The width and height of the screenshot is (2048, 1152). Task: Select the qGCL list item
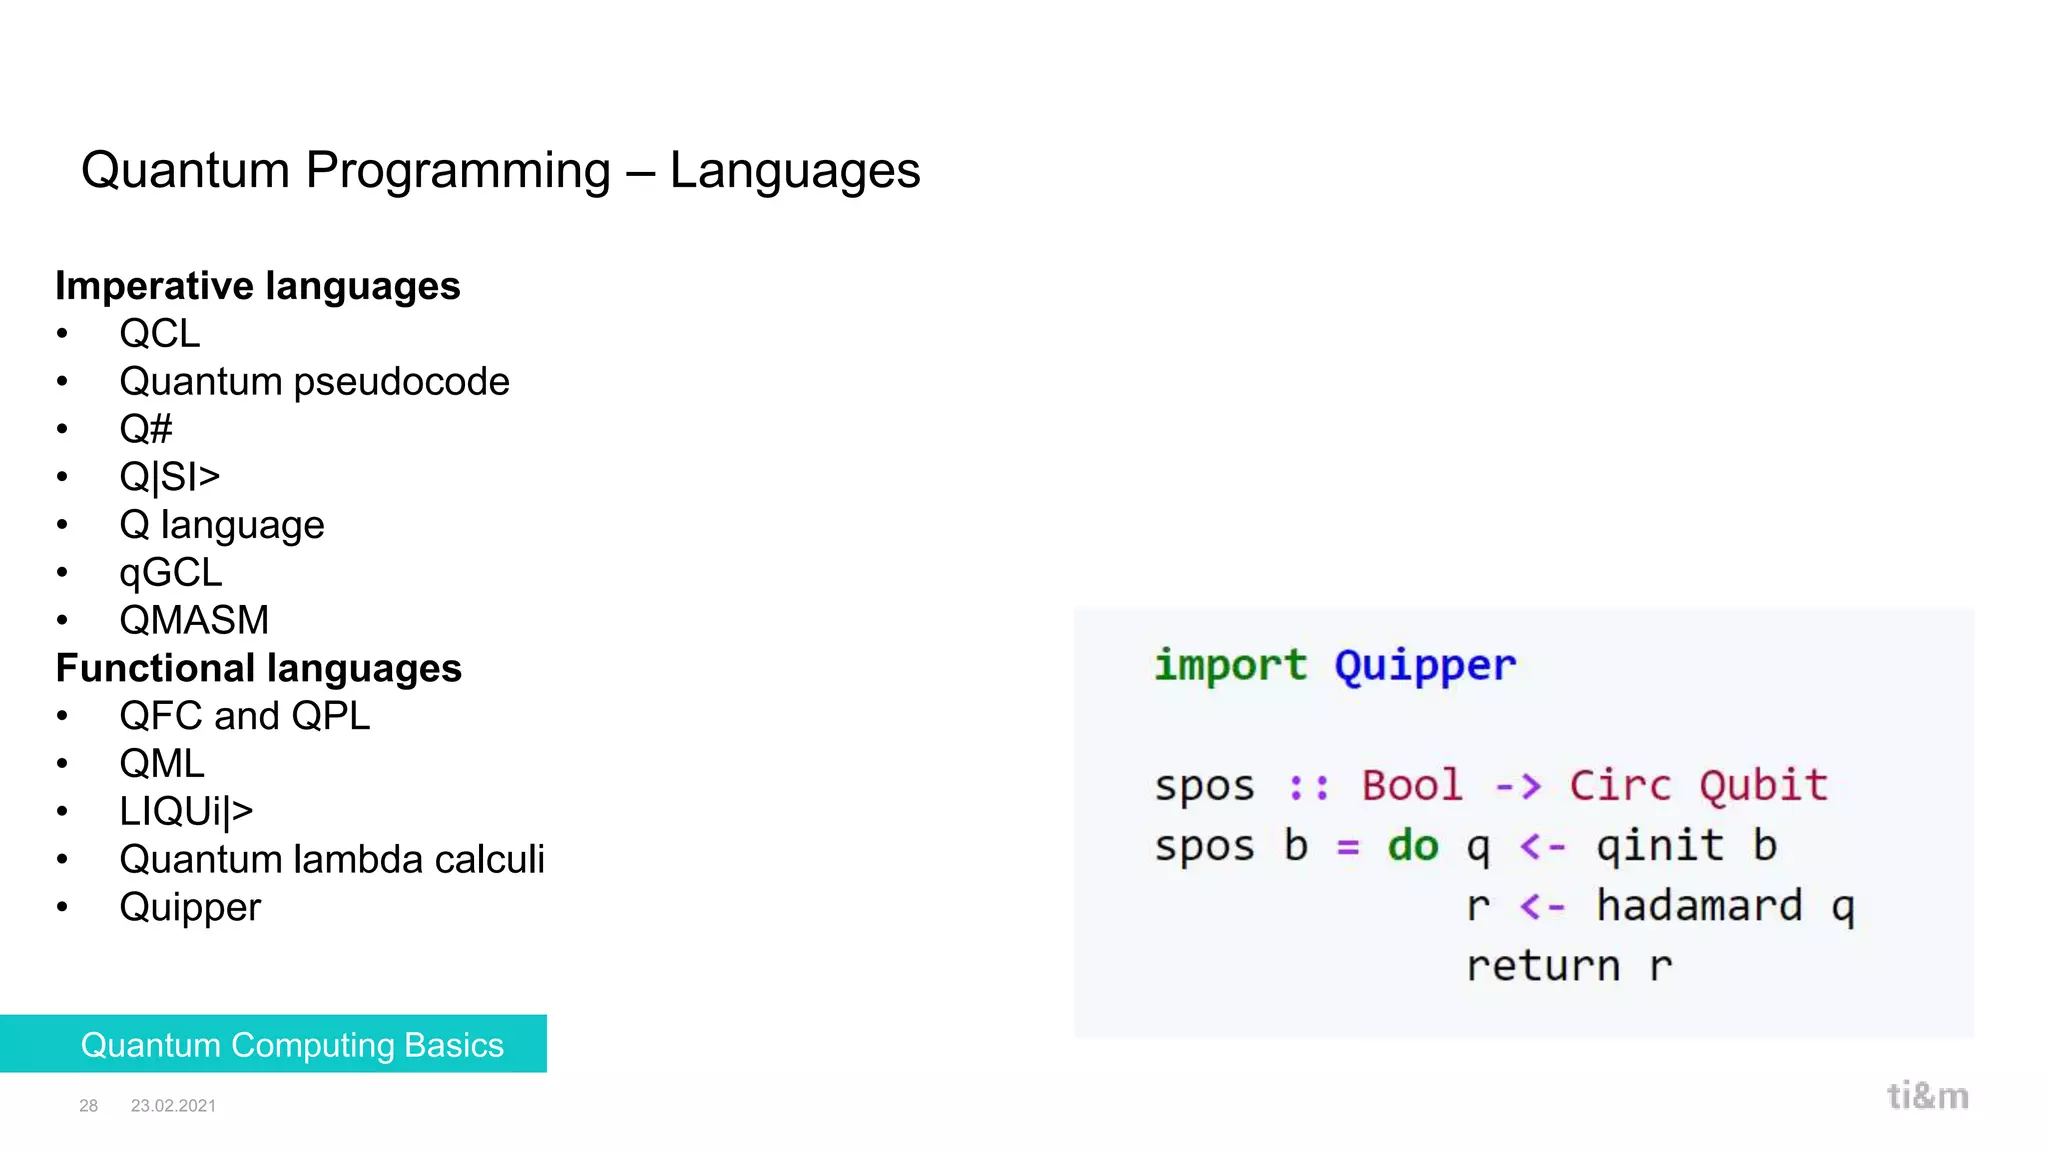(x=171, y=573)
